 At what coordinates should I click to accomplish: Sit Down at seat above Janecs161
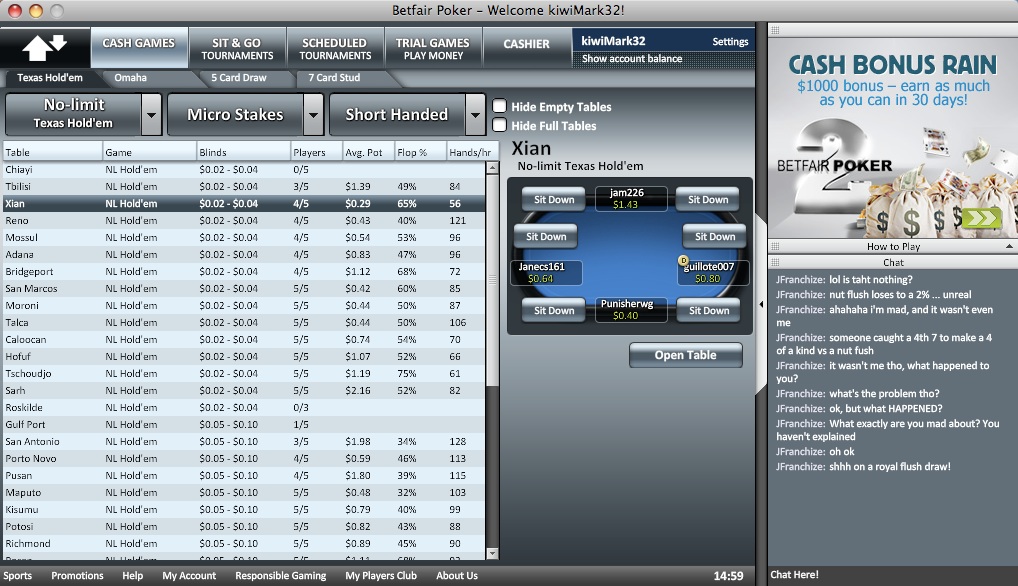pyautogui.click(x=546, y=236)
